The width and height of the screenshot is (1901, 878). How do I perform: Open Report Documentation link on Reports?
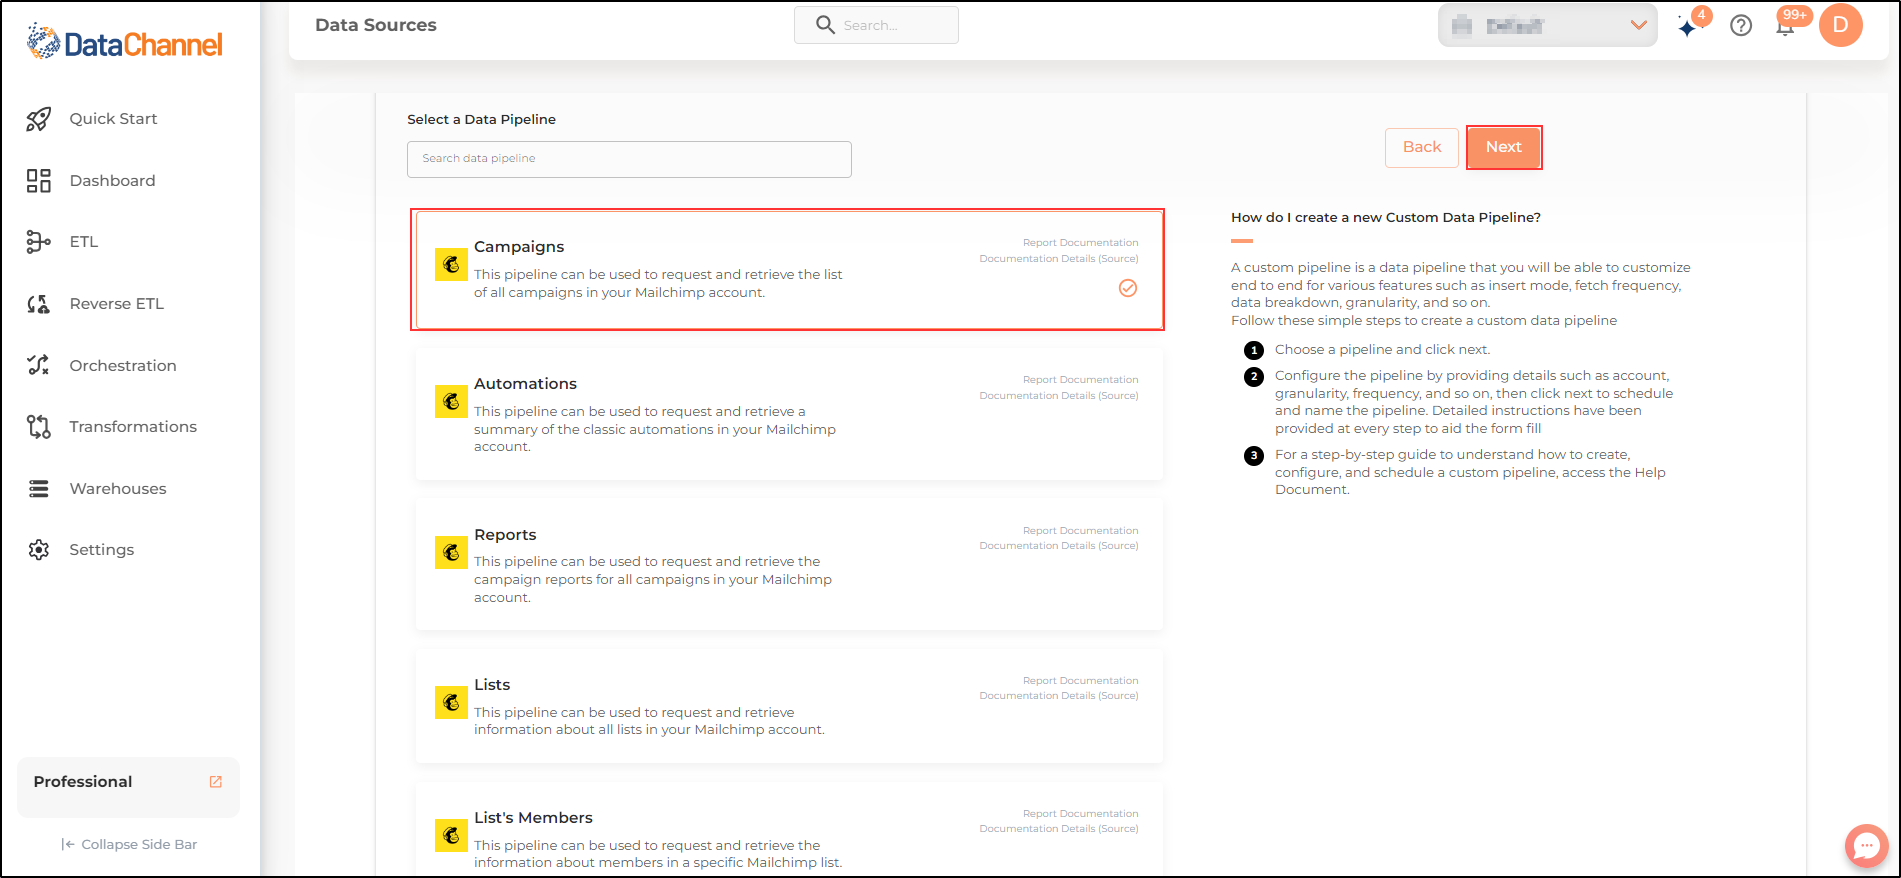[x=1080, y=531]
